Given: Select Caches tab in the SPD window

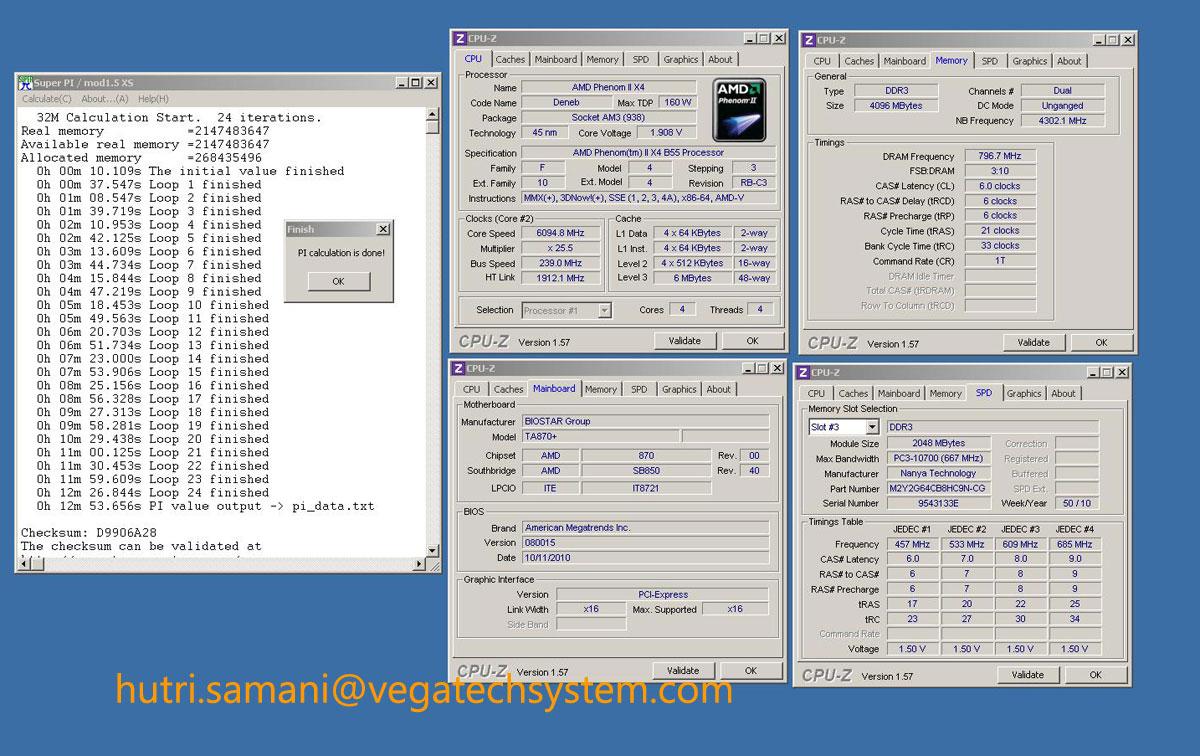Looking at the screenshot, I should tap(853, 394).
